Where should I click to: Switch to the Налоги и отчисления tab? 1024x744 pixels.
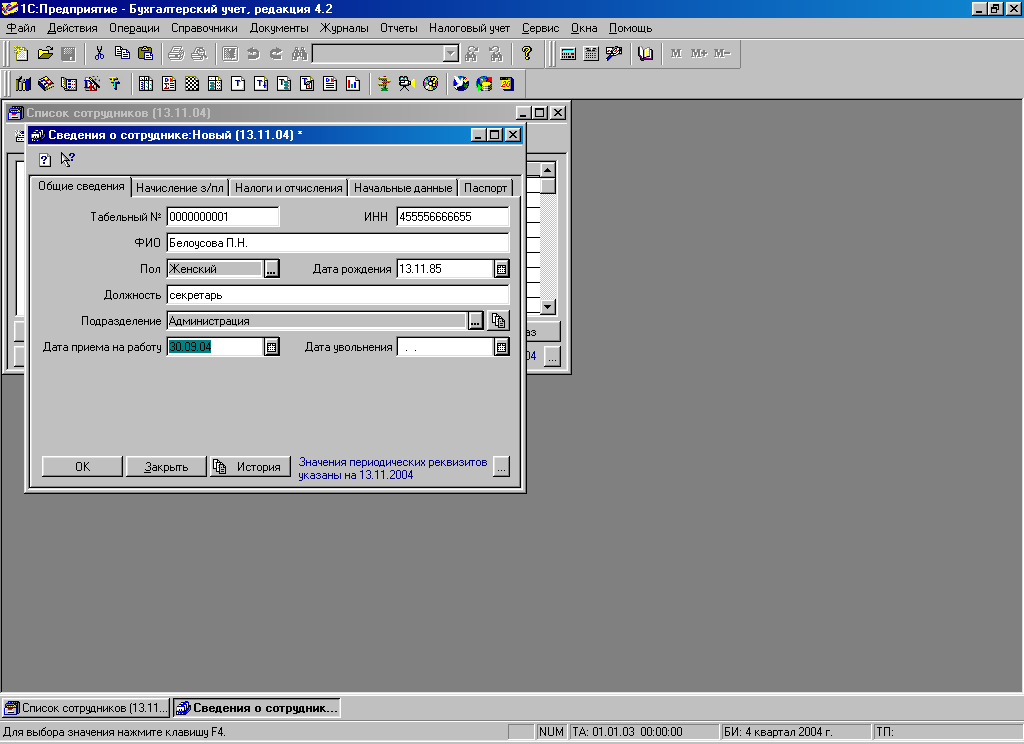pos(289,188)
